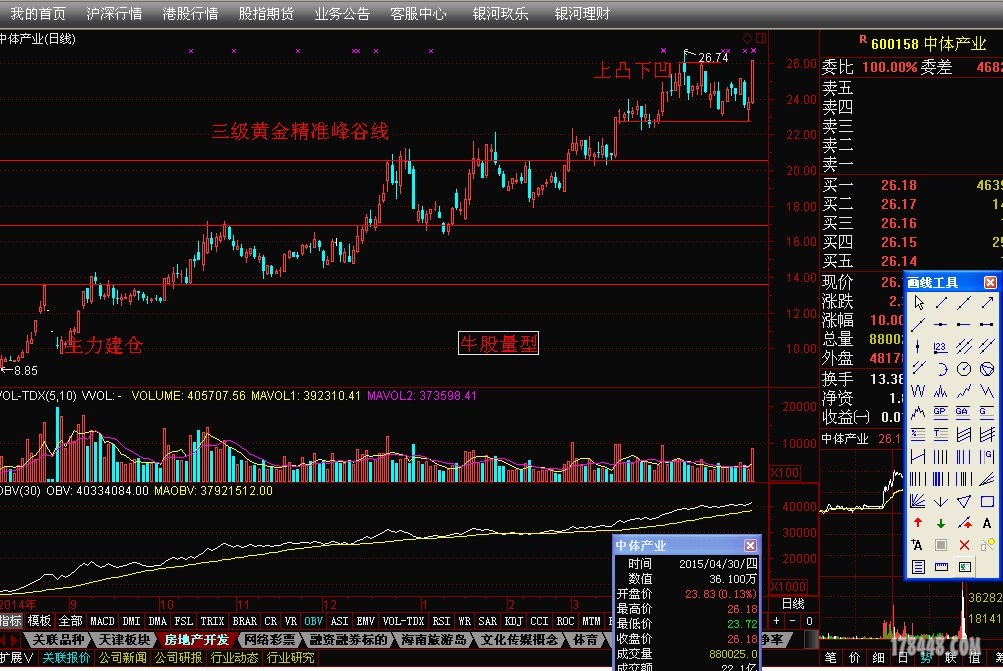Click the gray square tool in palette

click(x=941, y=545)
